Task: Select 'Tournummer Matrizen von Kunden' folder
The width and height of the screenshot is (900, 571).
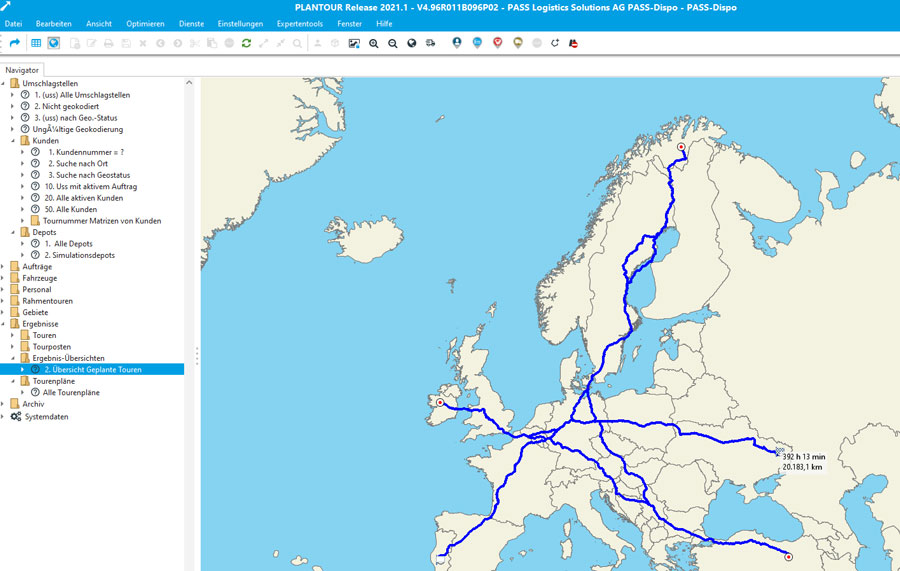Action: click(x=102, y=221)
